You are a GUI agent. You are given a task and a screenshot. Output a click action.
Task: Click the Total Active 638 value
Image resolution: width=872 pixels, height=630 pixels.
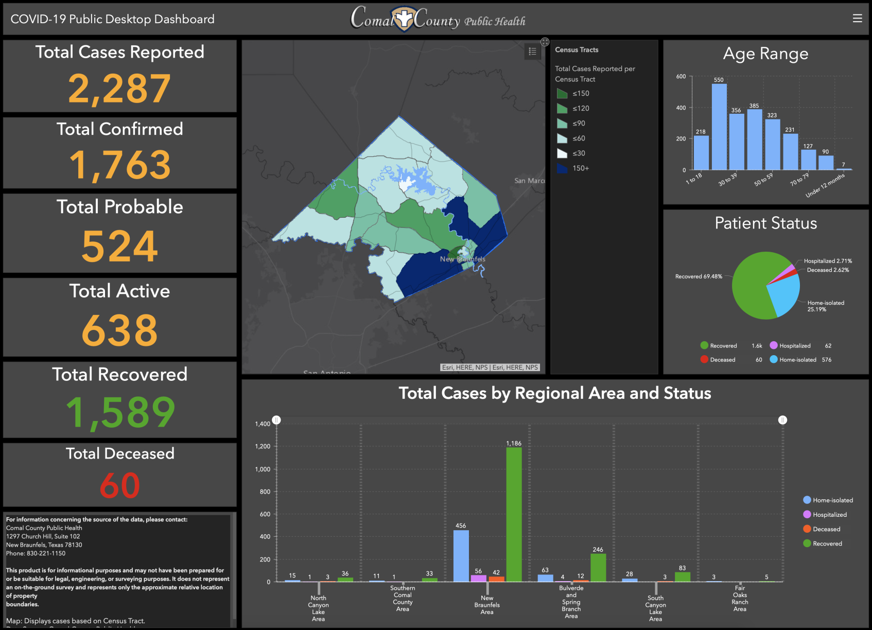point(120,330)
